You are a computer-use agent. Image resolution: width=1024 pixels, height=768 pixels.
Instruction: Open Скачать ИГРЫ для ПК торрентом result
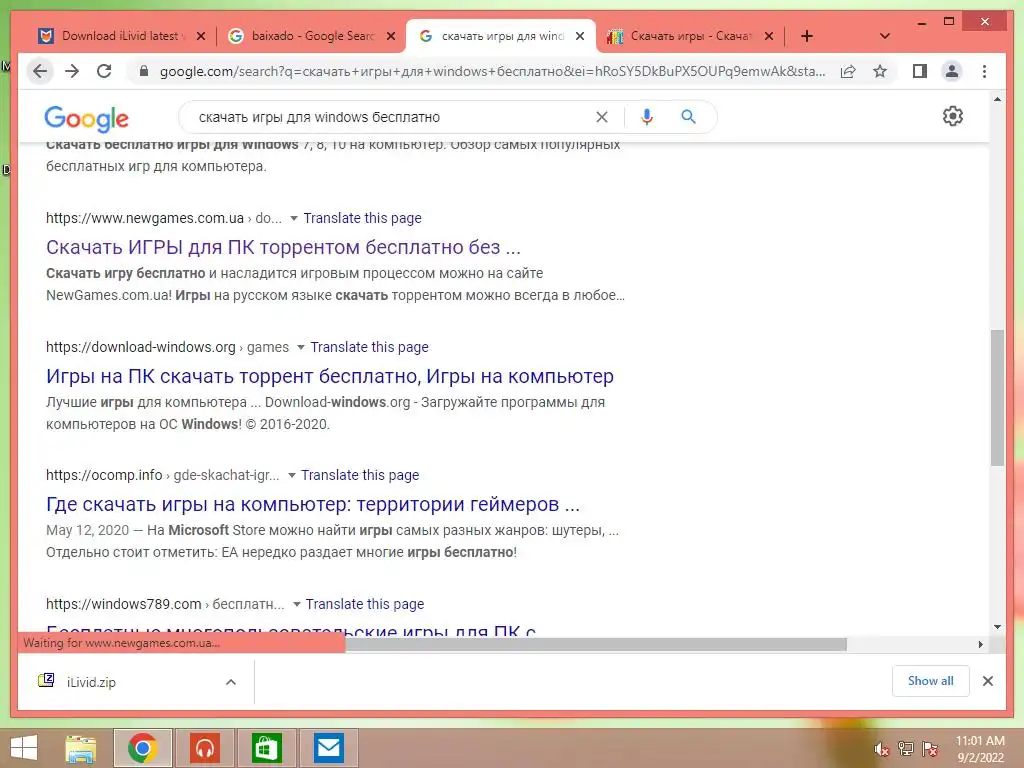283,248
